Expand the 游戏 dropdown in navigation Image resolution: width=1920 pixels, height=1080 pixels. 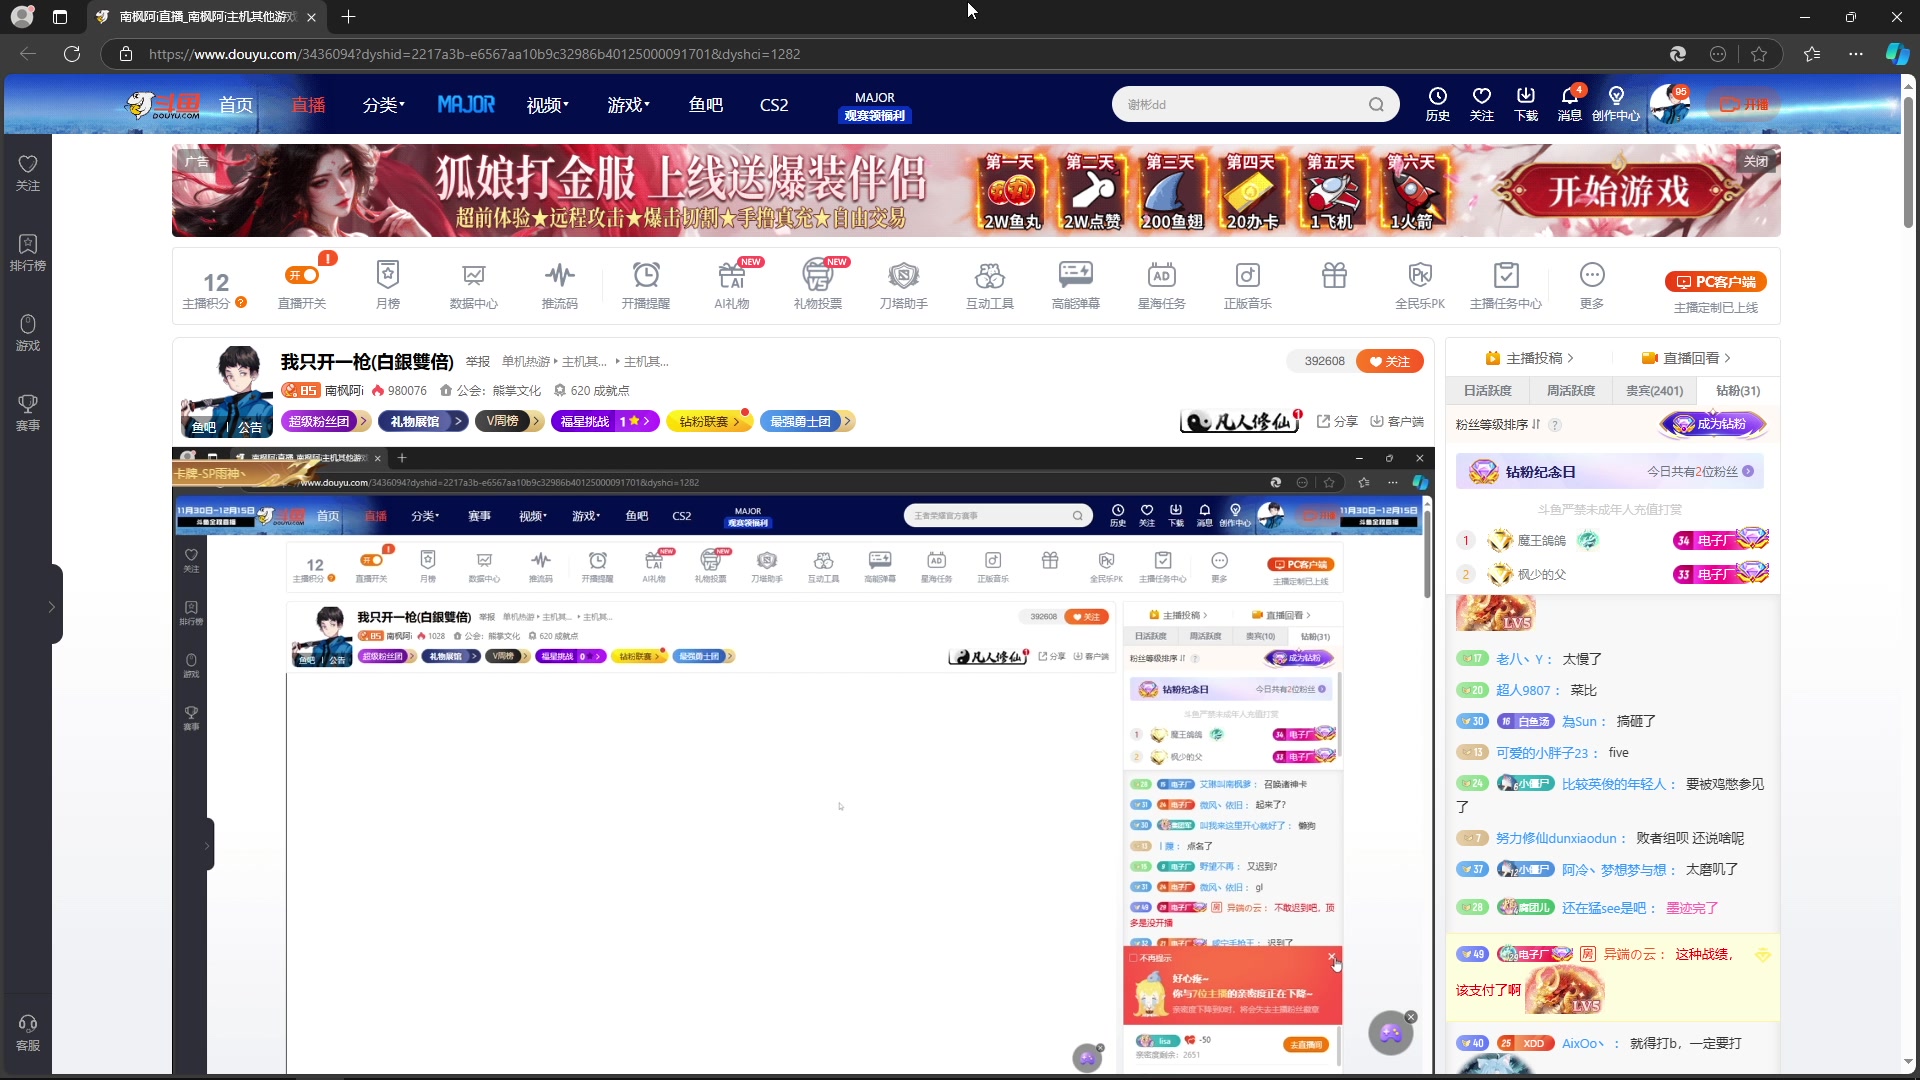pyautogui.click(x=628, y=105)
